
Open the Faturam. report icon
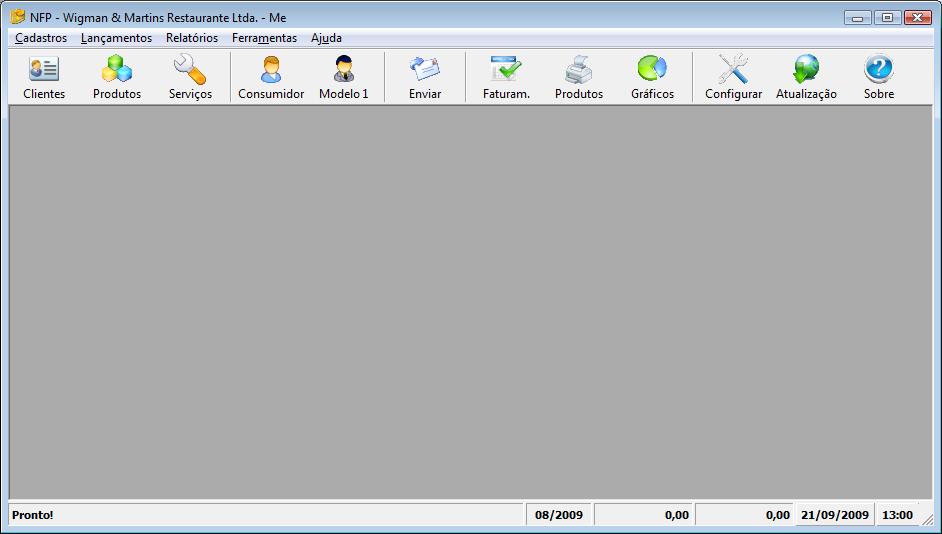point(506,69)
